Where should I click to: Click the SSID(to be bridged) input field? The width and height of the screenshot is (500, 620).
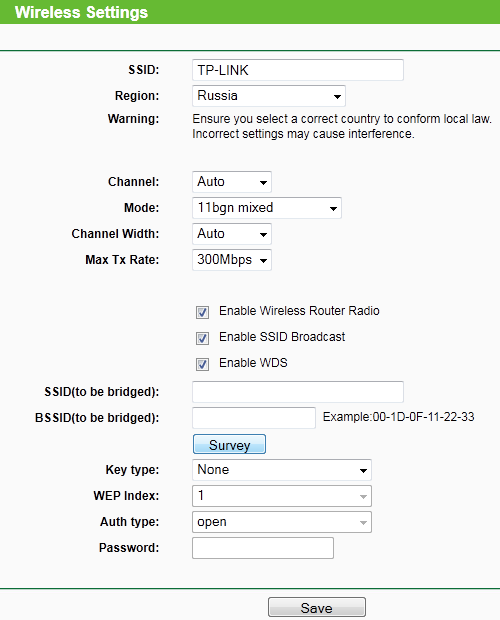coord(298,392)
